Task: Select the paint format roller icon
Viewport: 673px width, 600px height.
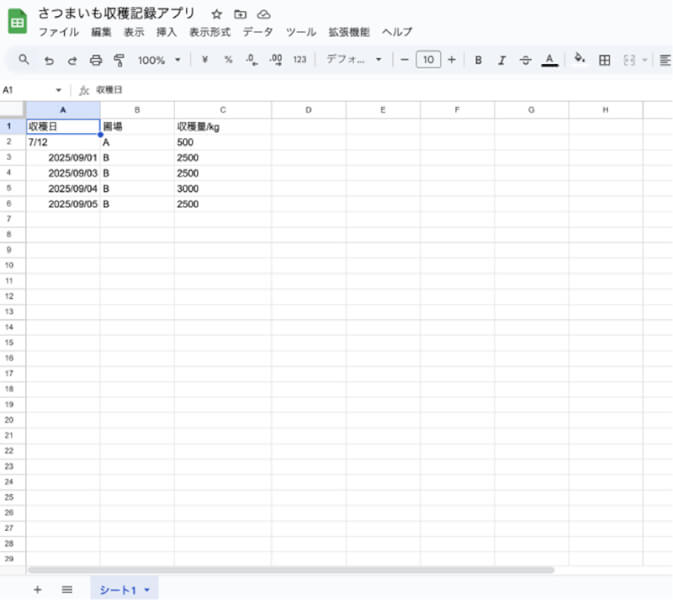Action: pyautogui.click(x=119, y=60)
